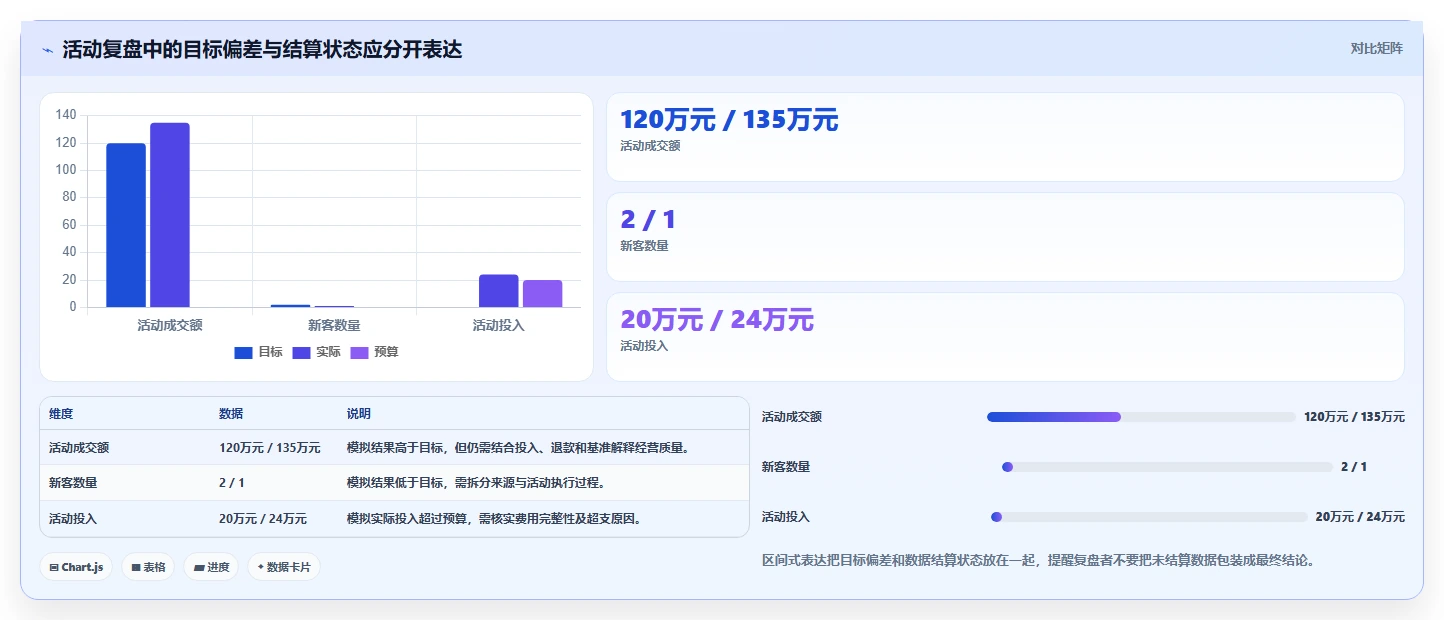Image resolution: width=1444 pixels, height=620 pixels.
Task: Open the 20万元 / 24万元 data card
Action: pos(1005,337)
